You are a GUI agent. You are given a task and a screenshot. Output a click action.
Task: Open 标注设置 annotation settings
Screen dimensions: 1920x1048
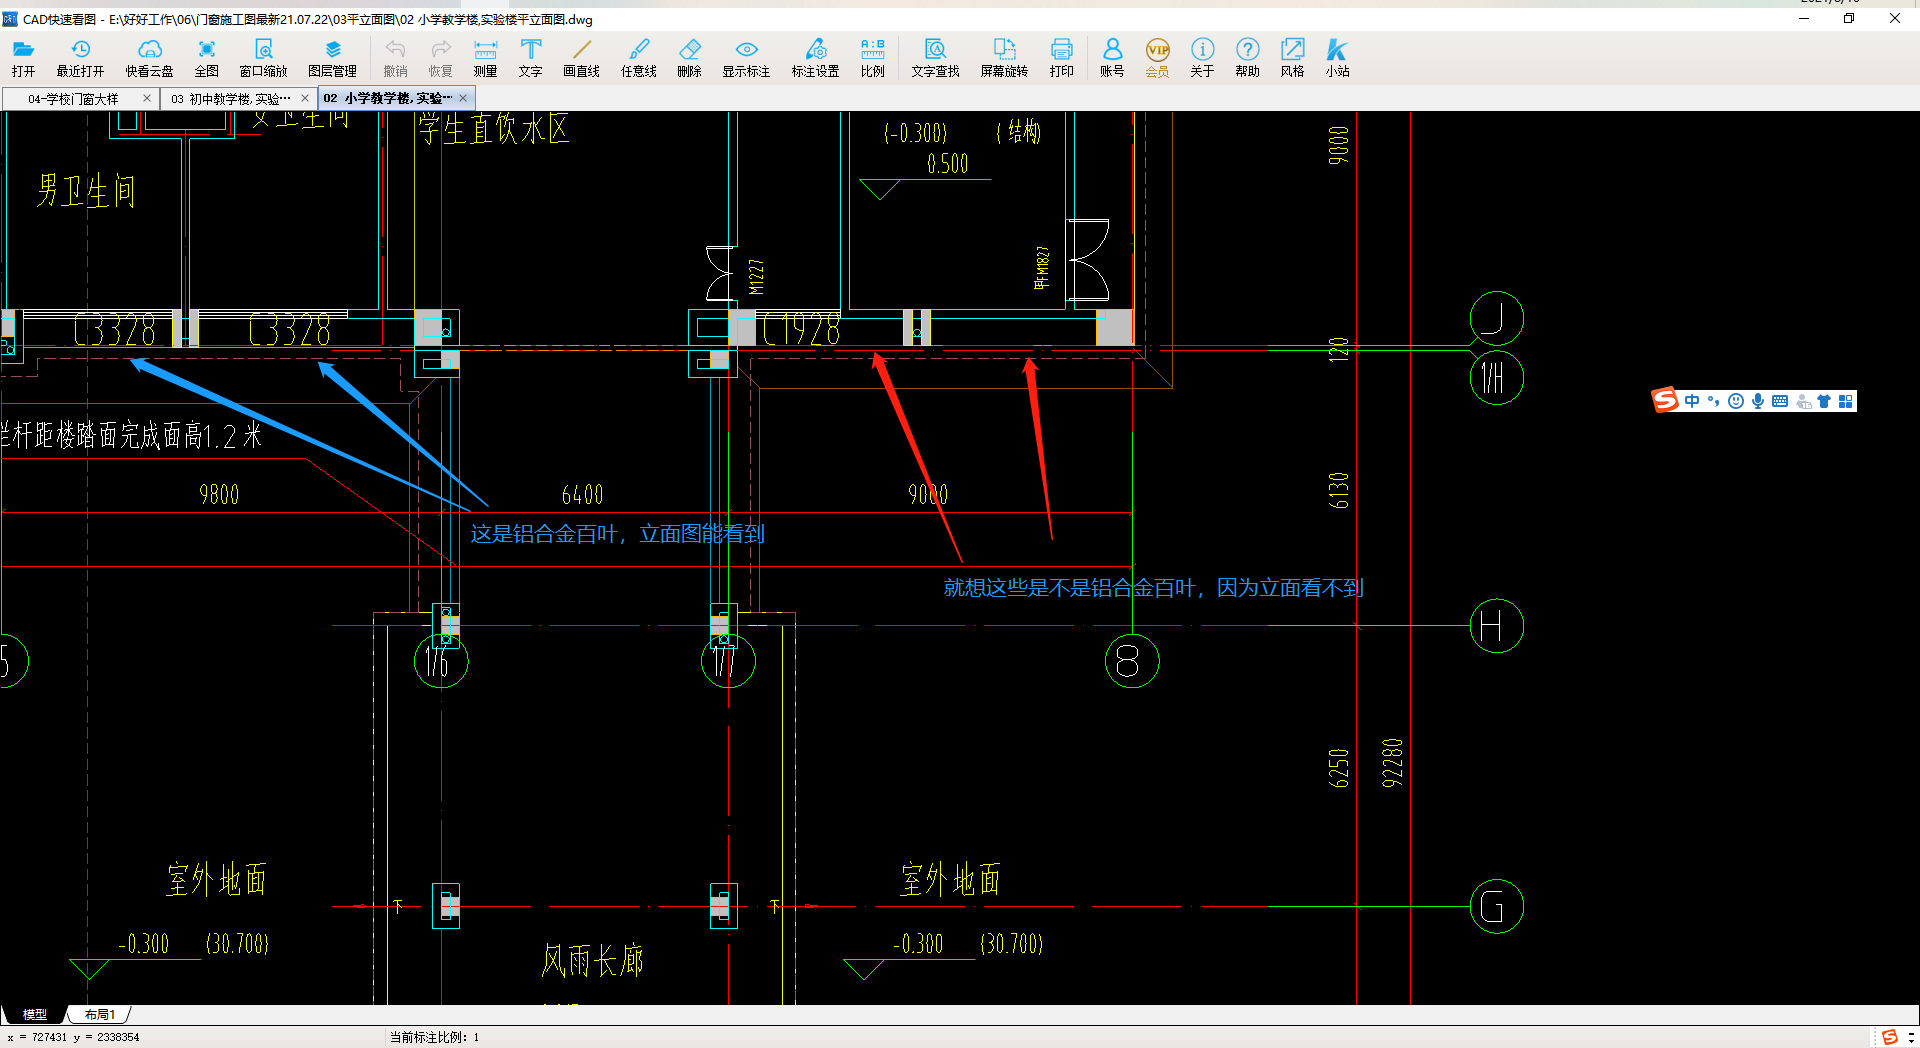[815, 58]
